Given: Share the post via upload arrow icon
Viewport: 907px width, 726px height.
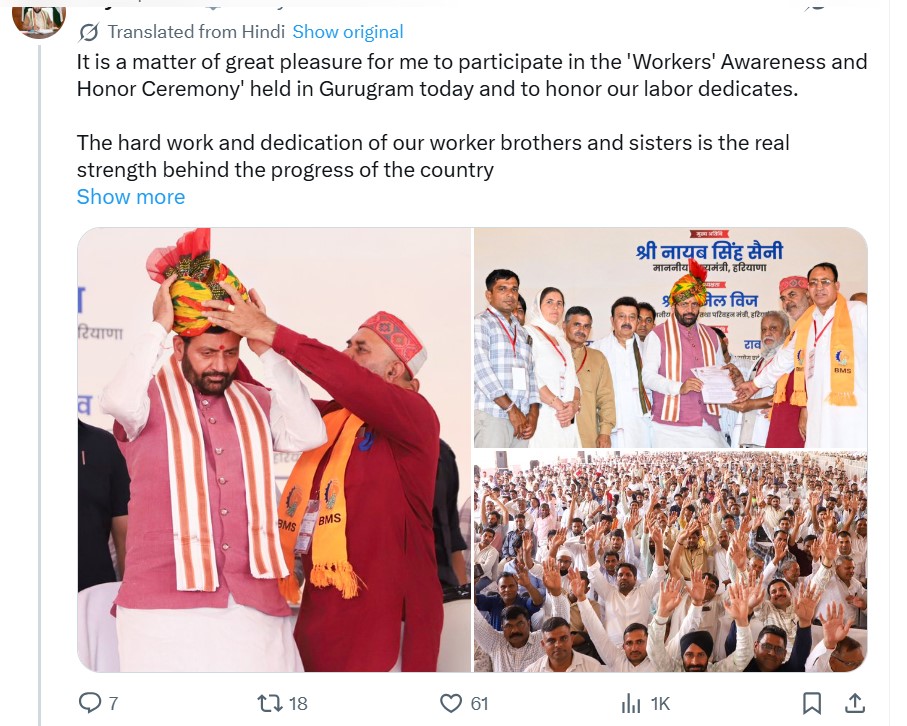Looking at the screenshot, I should click(854, 703).
